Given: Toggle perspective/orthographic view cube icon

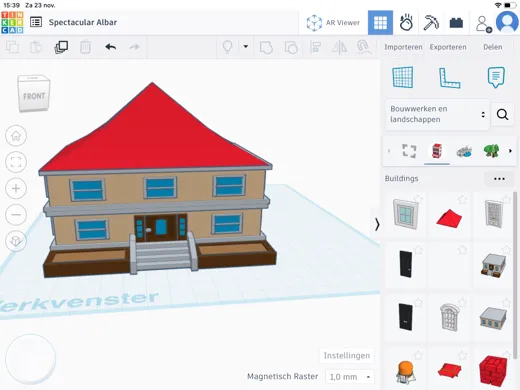Looking at the screenshot, I should (16, 241).
